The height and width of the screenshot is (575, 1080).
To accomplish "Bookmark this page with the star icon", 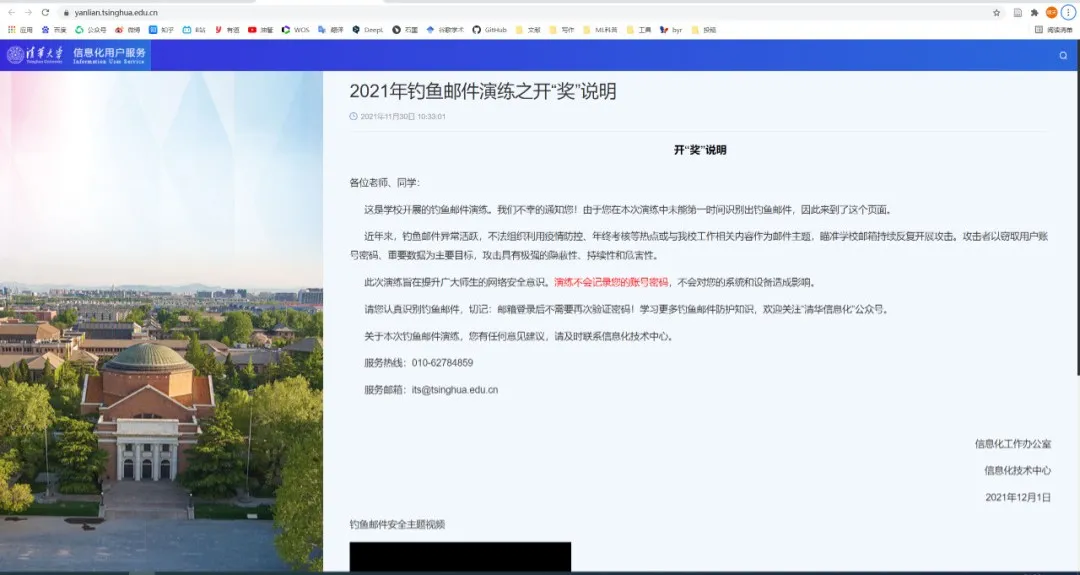I will [996, 12].
